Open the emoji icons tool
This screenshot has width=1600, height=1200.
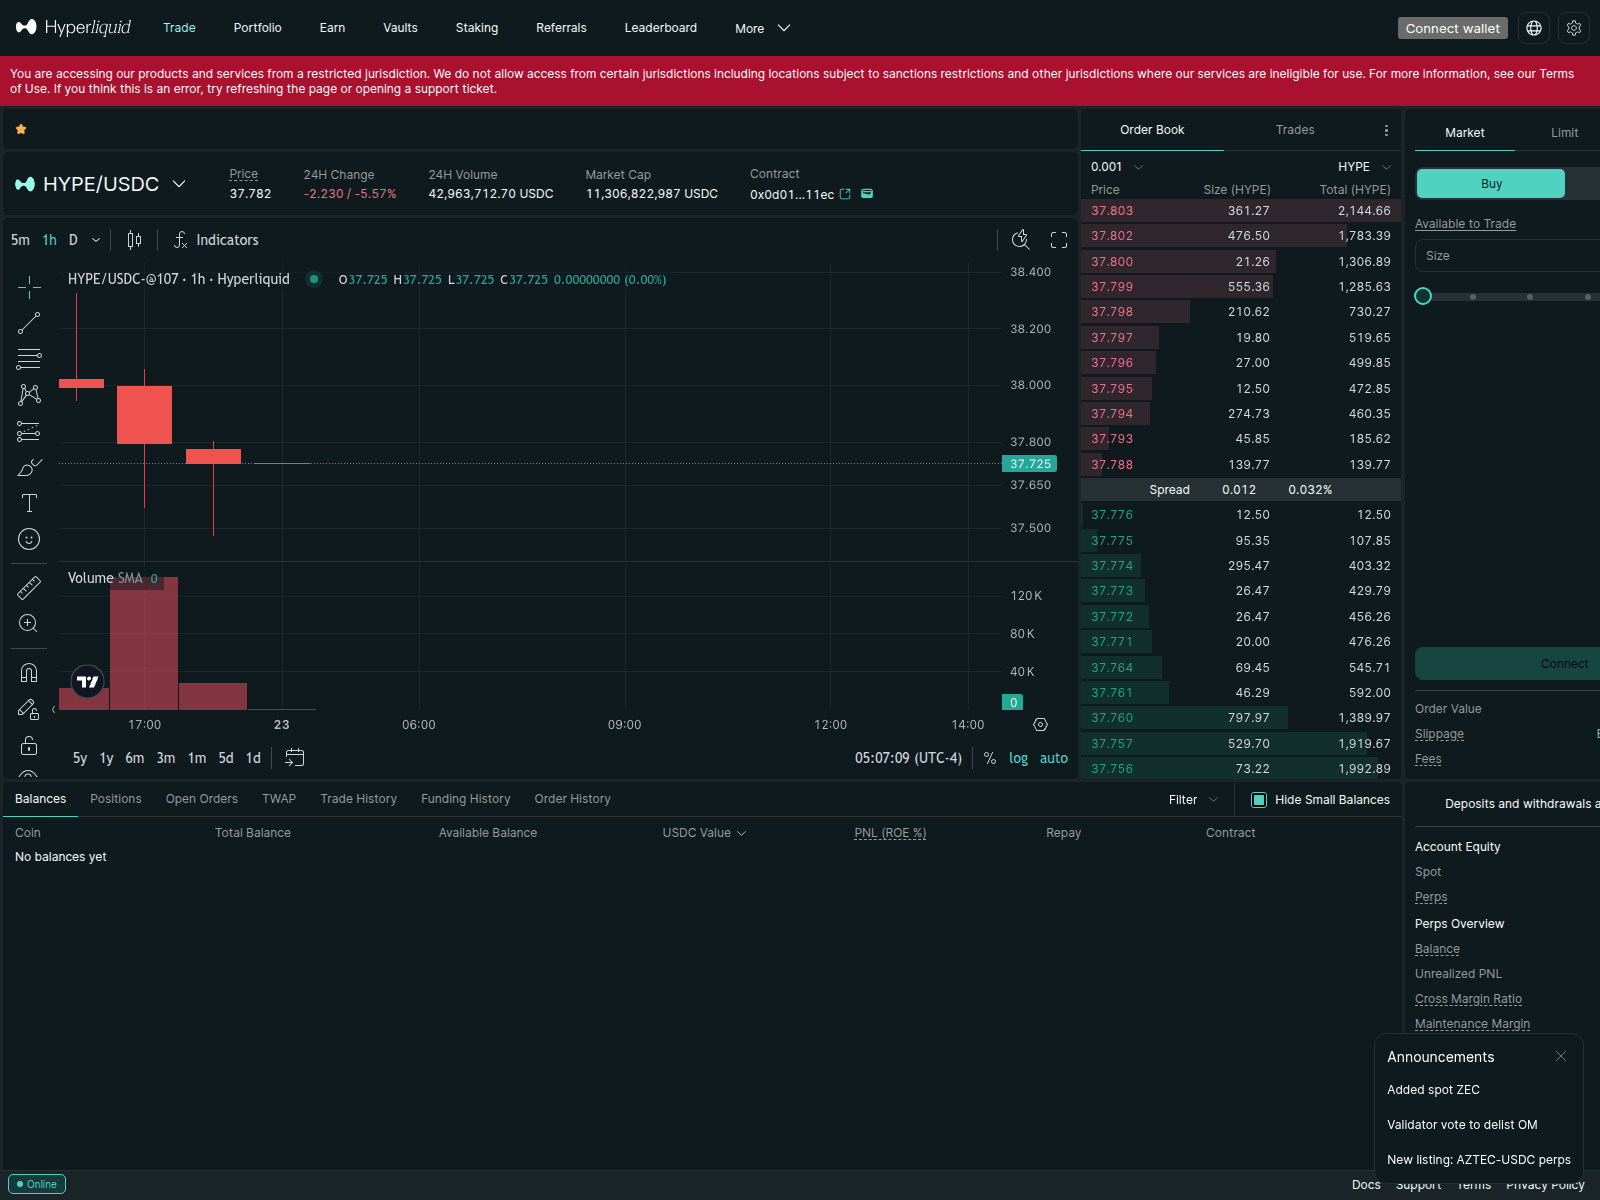tap(29, 539)
